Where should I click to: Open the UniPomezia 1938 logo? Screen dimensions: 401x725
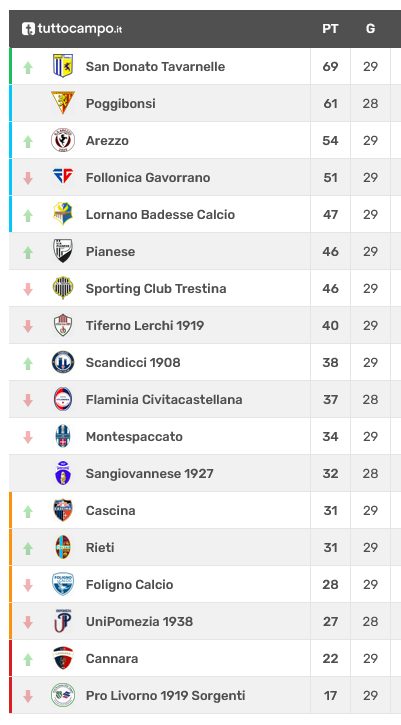[63, 621]
